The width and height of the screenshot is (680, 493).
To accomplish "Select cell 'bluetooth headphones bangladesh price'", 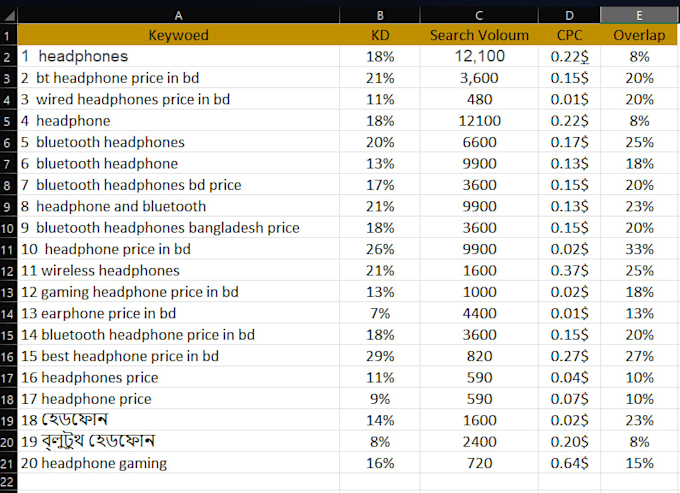I will [178, 228].
